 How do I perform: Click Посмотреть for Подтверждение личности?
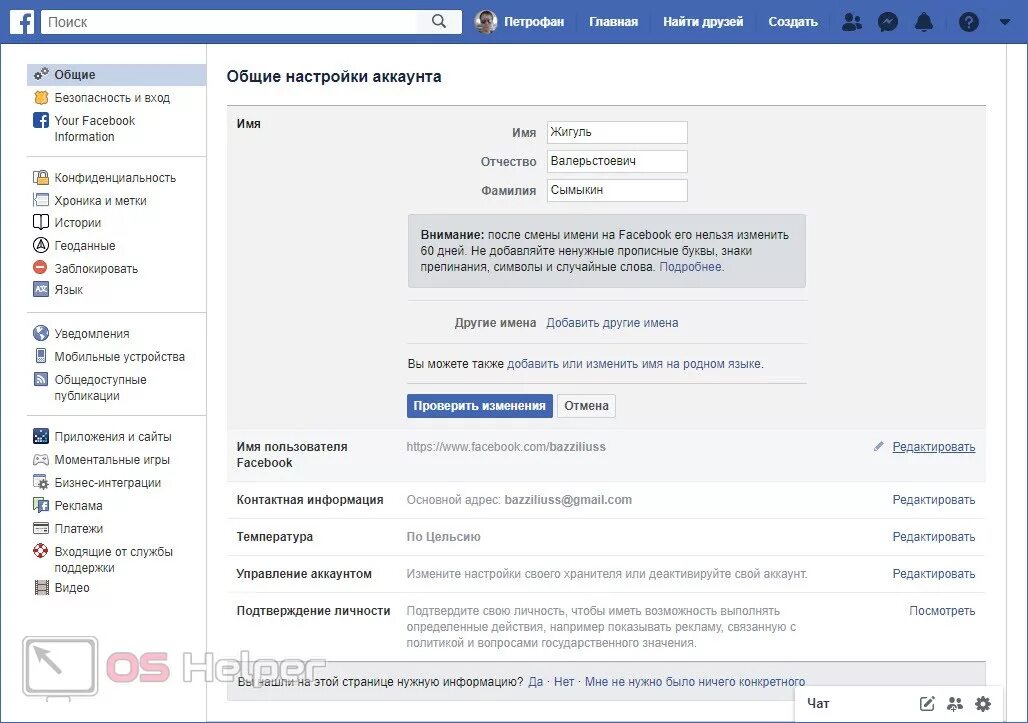(x=942, y=611)
